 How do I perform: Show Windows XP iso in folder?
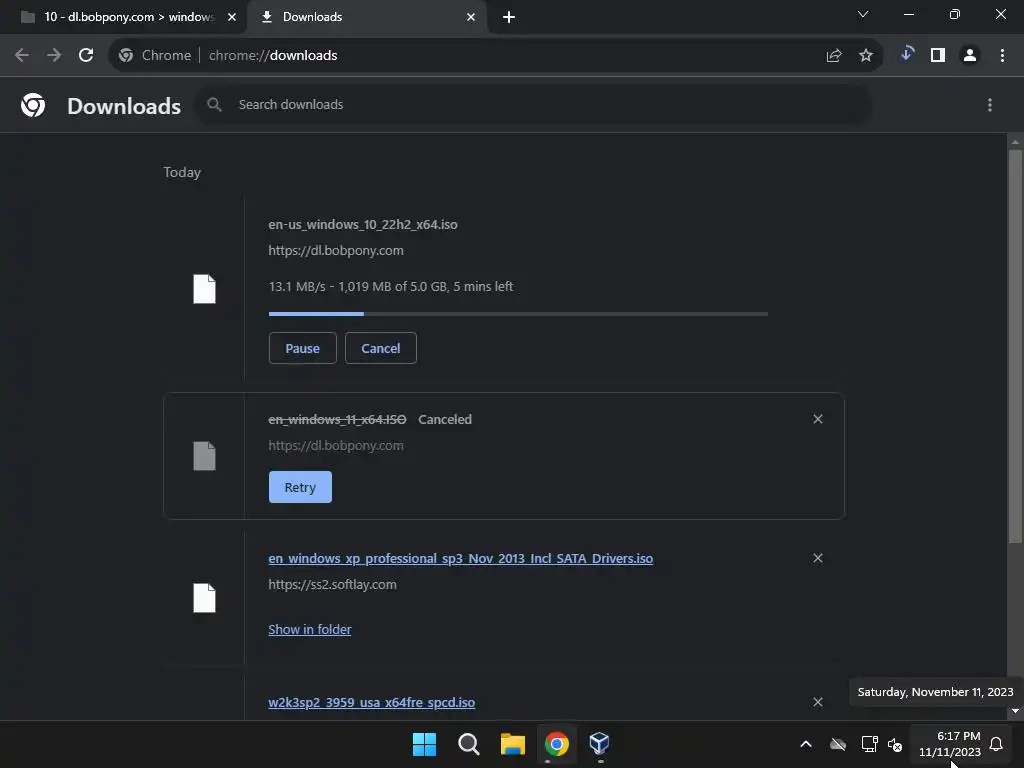pyautogui.click(x=310, y=630)
